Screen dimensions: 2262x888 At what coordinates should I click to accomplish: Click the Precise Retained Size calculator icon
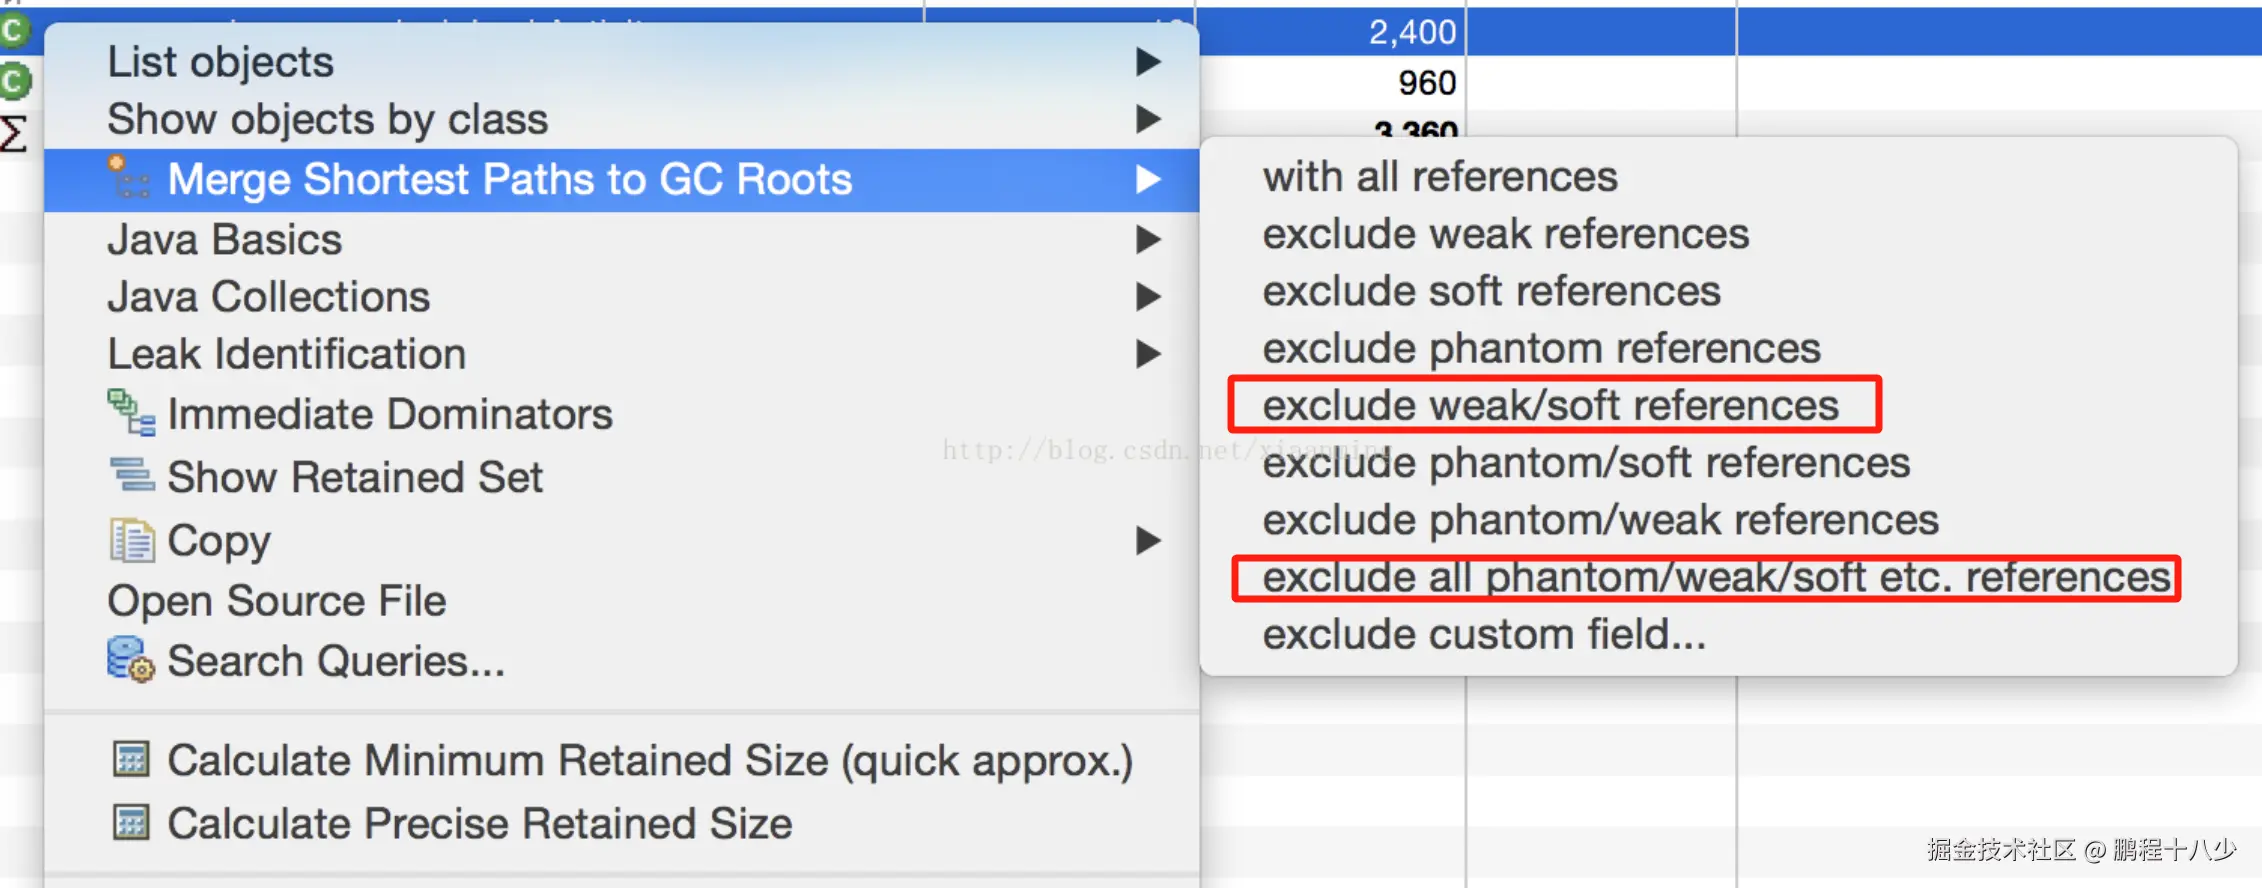click(131, 823)
